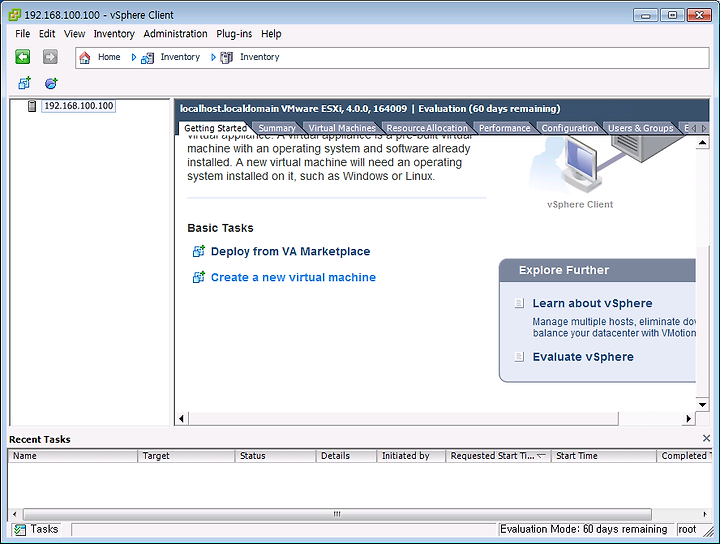Screen dimensions: 720x544
Task: Click content pane horizontal scroll left arrow
Action: tap(182, 418)
